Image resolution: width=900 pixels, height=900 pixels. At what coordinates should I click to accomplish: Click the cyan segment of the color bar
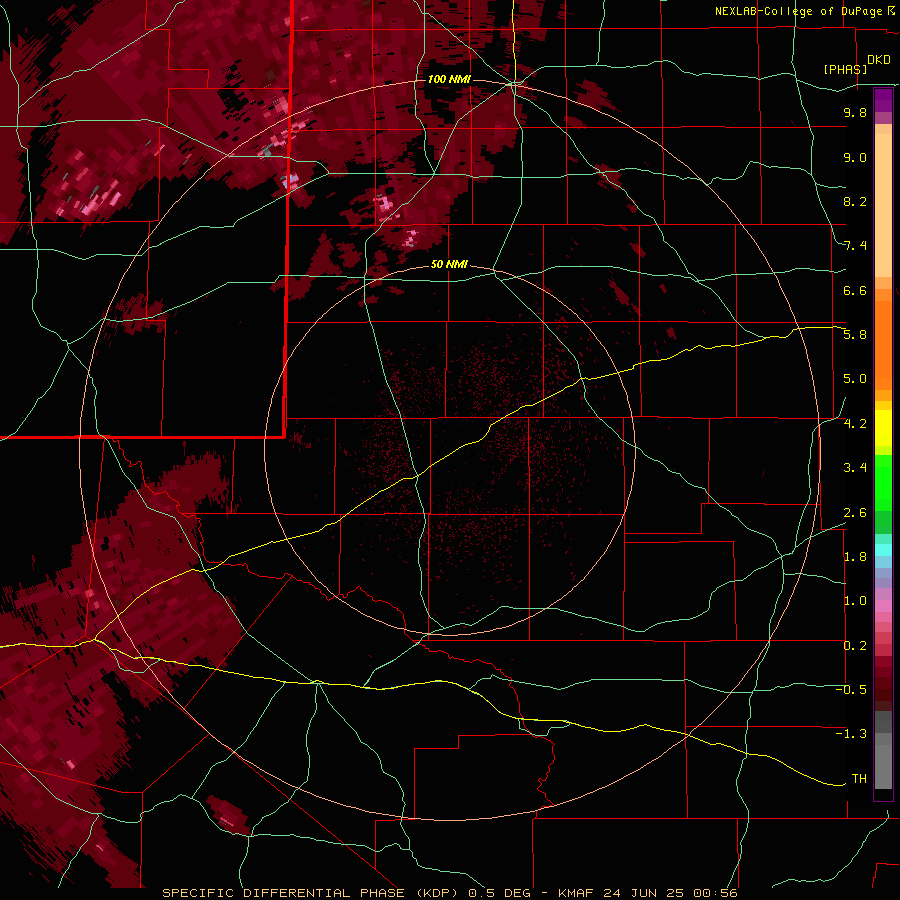click(883, 550)
